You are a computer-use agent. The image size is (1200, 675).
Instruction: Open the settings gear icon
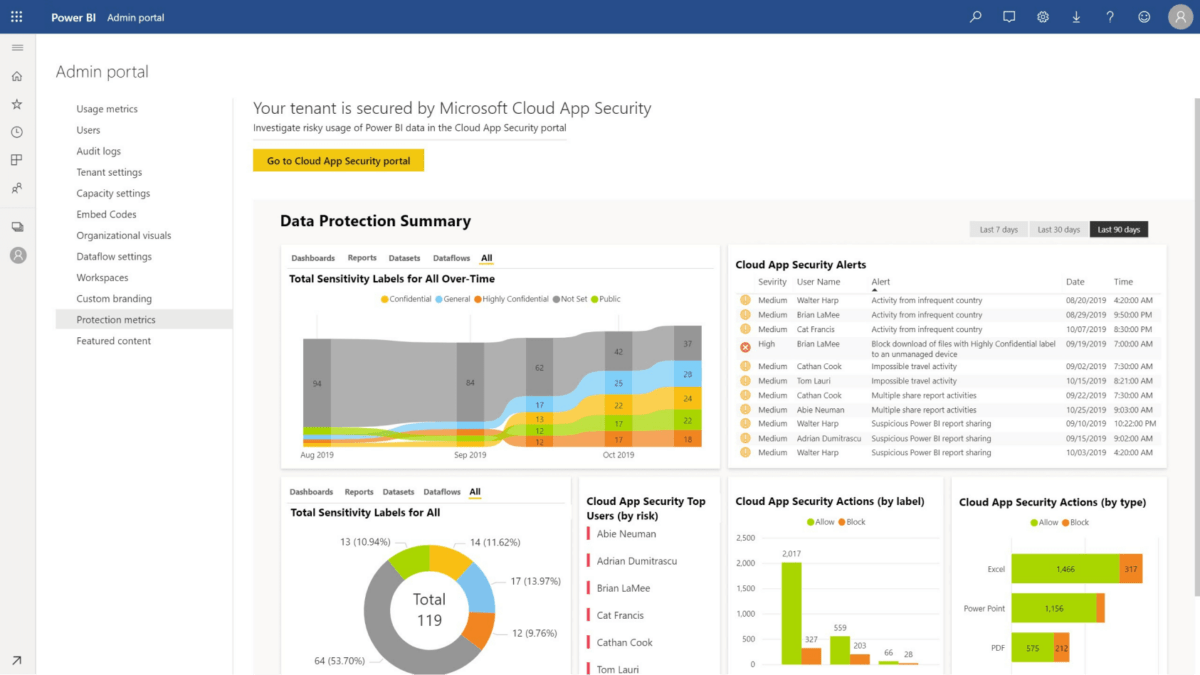click(x=1043, y=17)
